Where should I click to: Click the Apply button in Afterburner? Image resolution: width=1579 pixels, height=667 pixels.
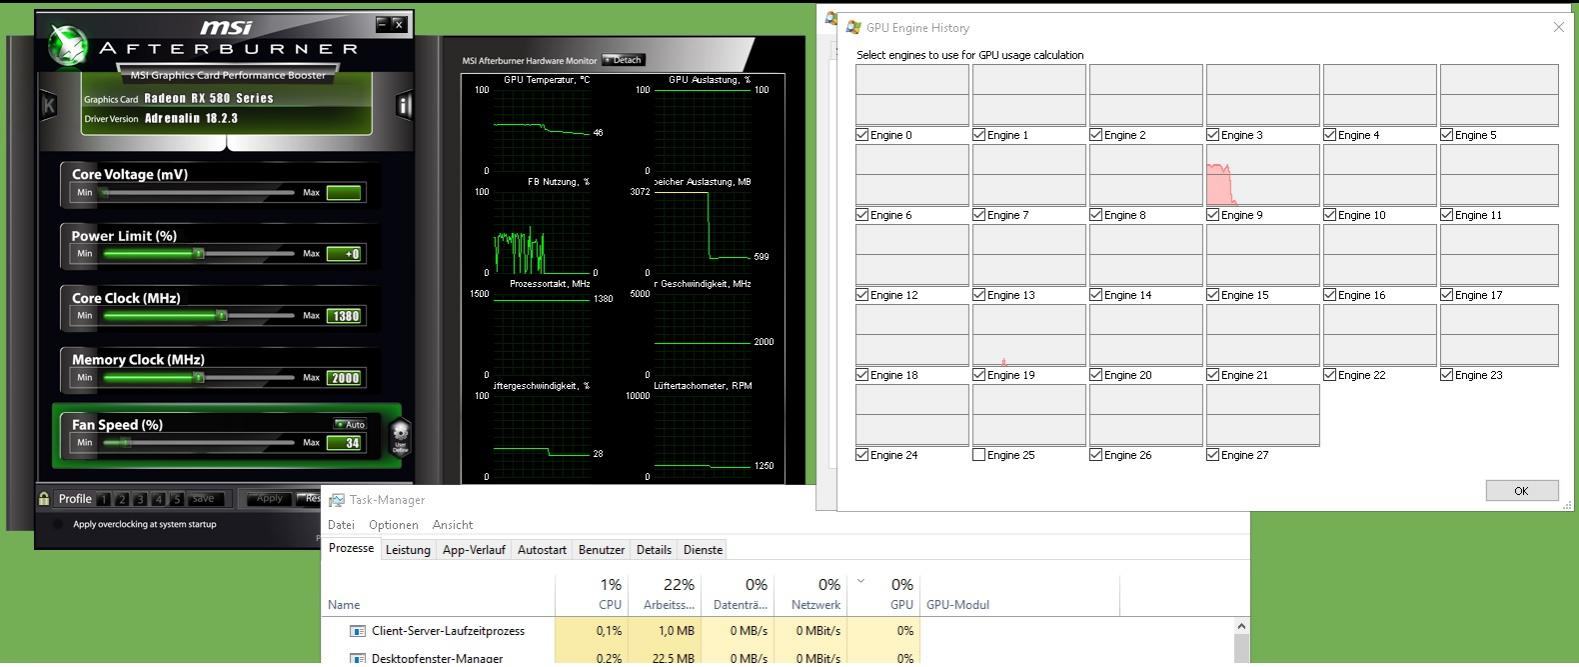(x=269, y=498)
